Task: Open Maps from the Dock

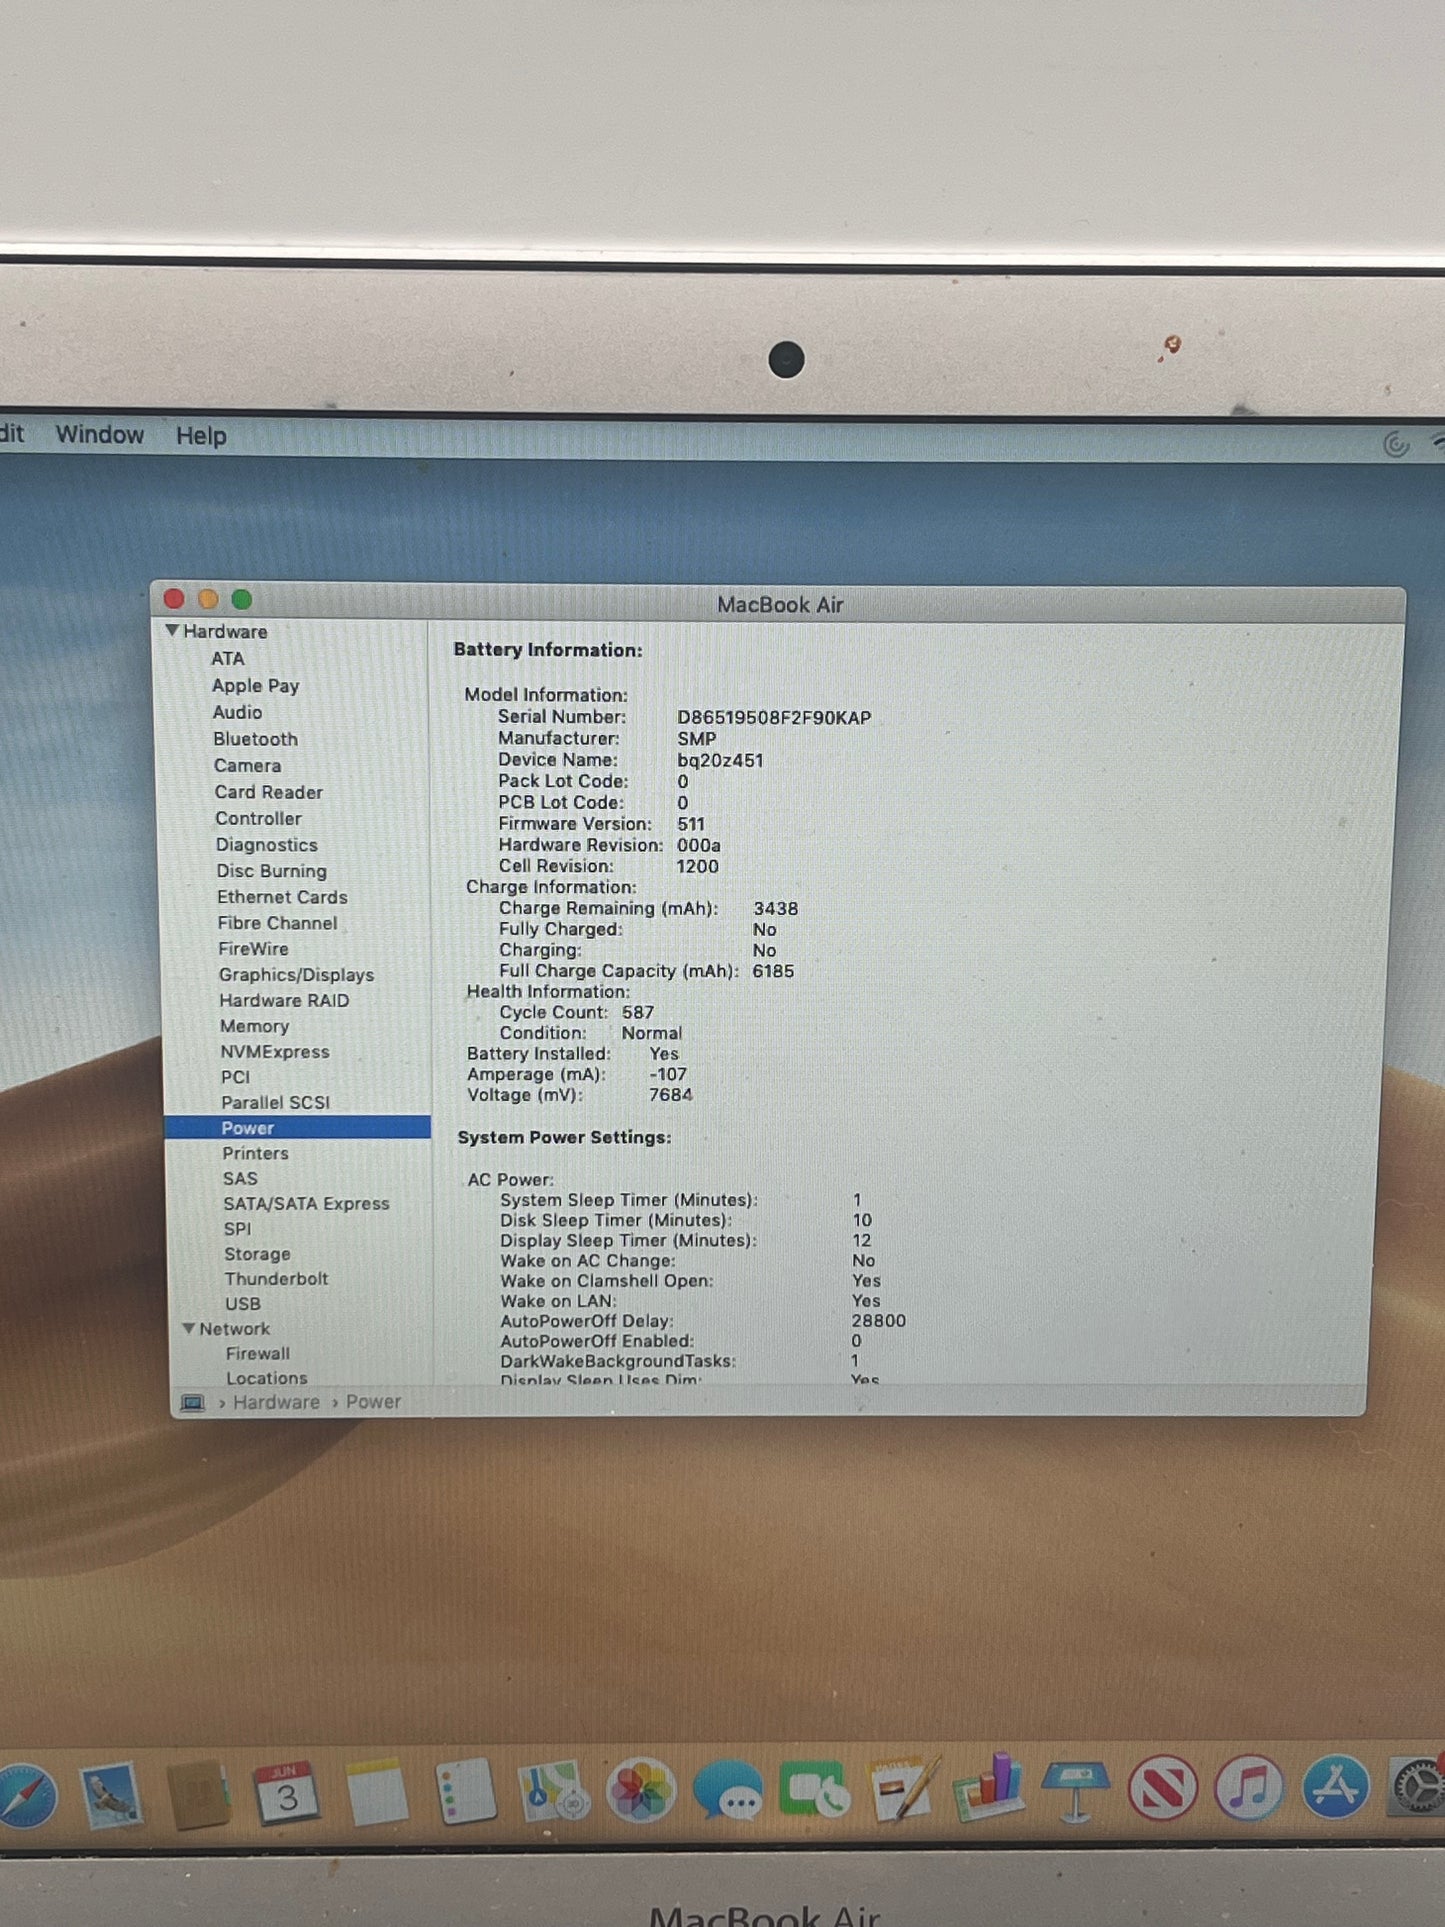Action: coord(553,1791)
